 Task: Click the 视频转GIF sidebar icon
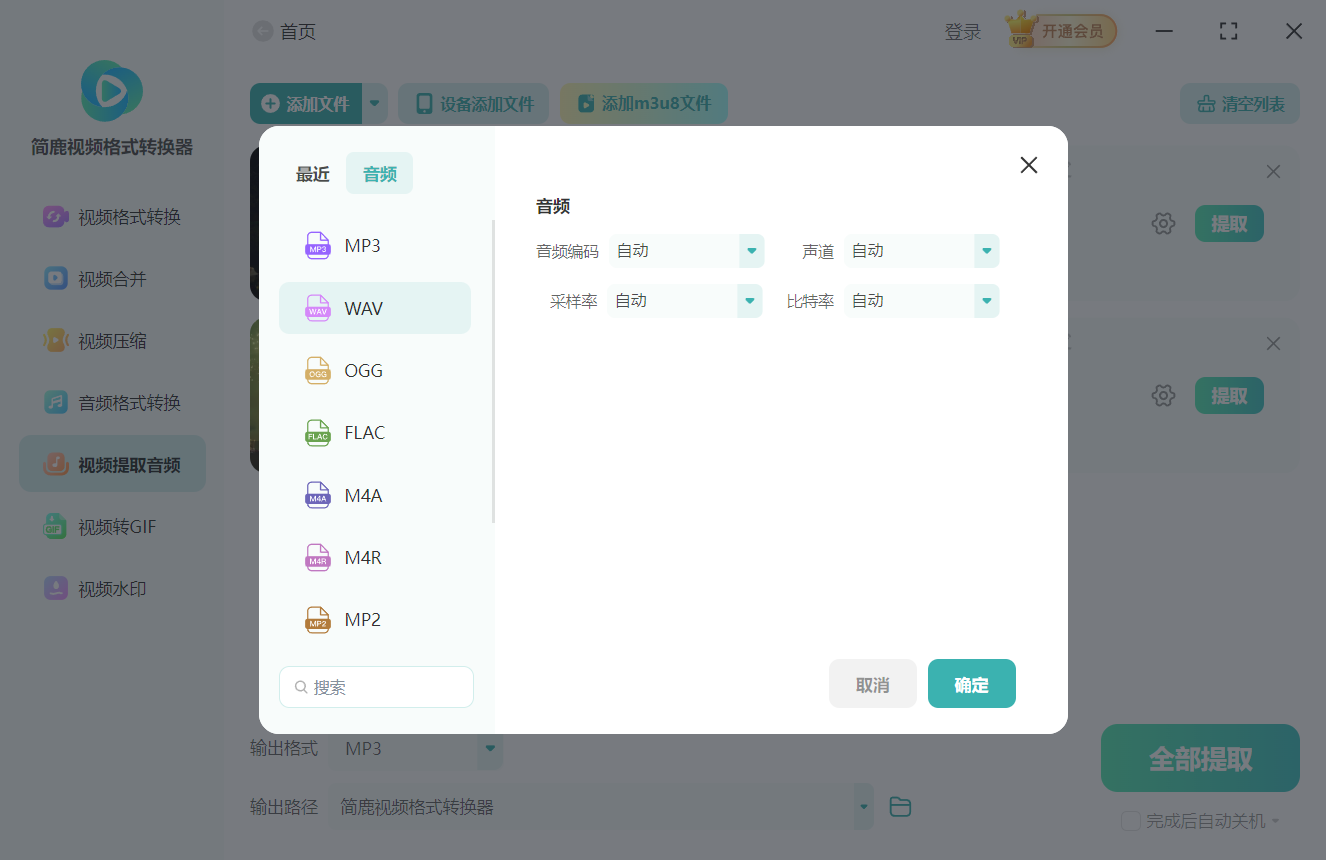pyautogui.click(x=56, y=527)
